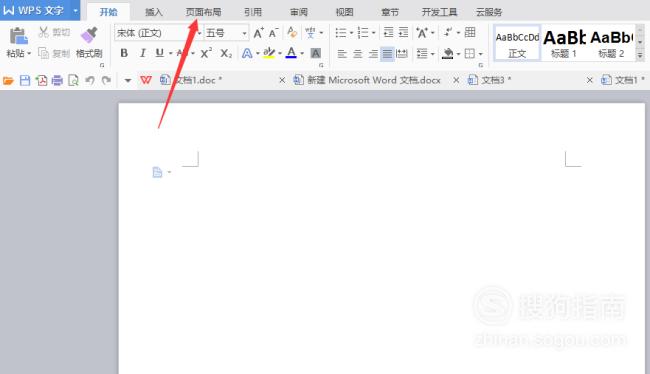Viewport: 650px width, 374px height.
Task: Close the 文档3 tab
Action: click(x=589, y=80)
